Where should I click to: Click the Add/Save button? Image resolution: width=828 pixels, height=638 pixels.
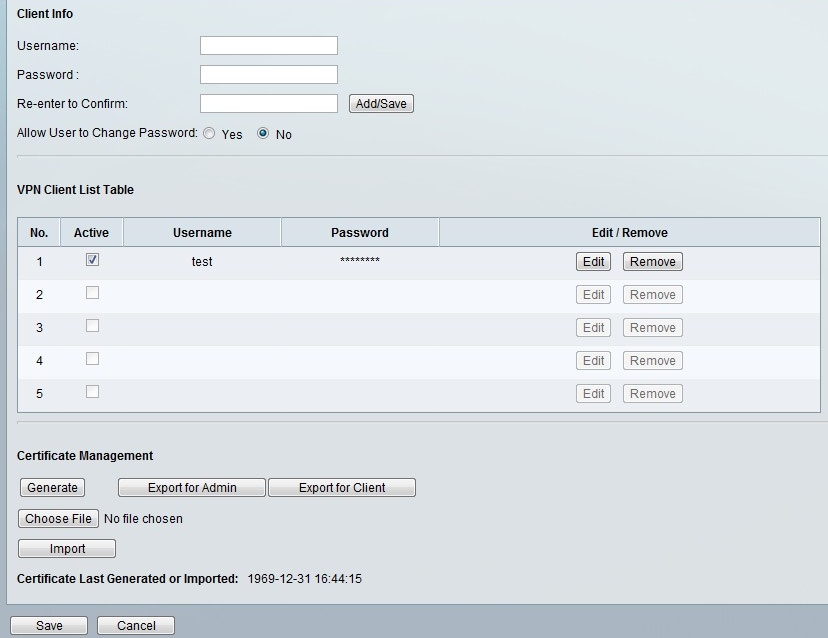coord(381,104)
